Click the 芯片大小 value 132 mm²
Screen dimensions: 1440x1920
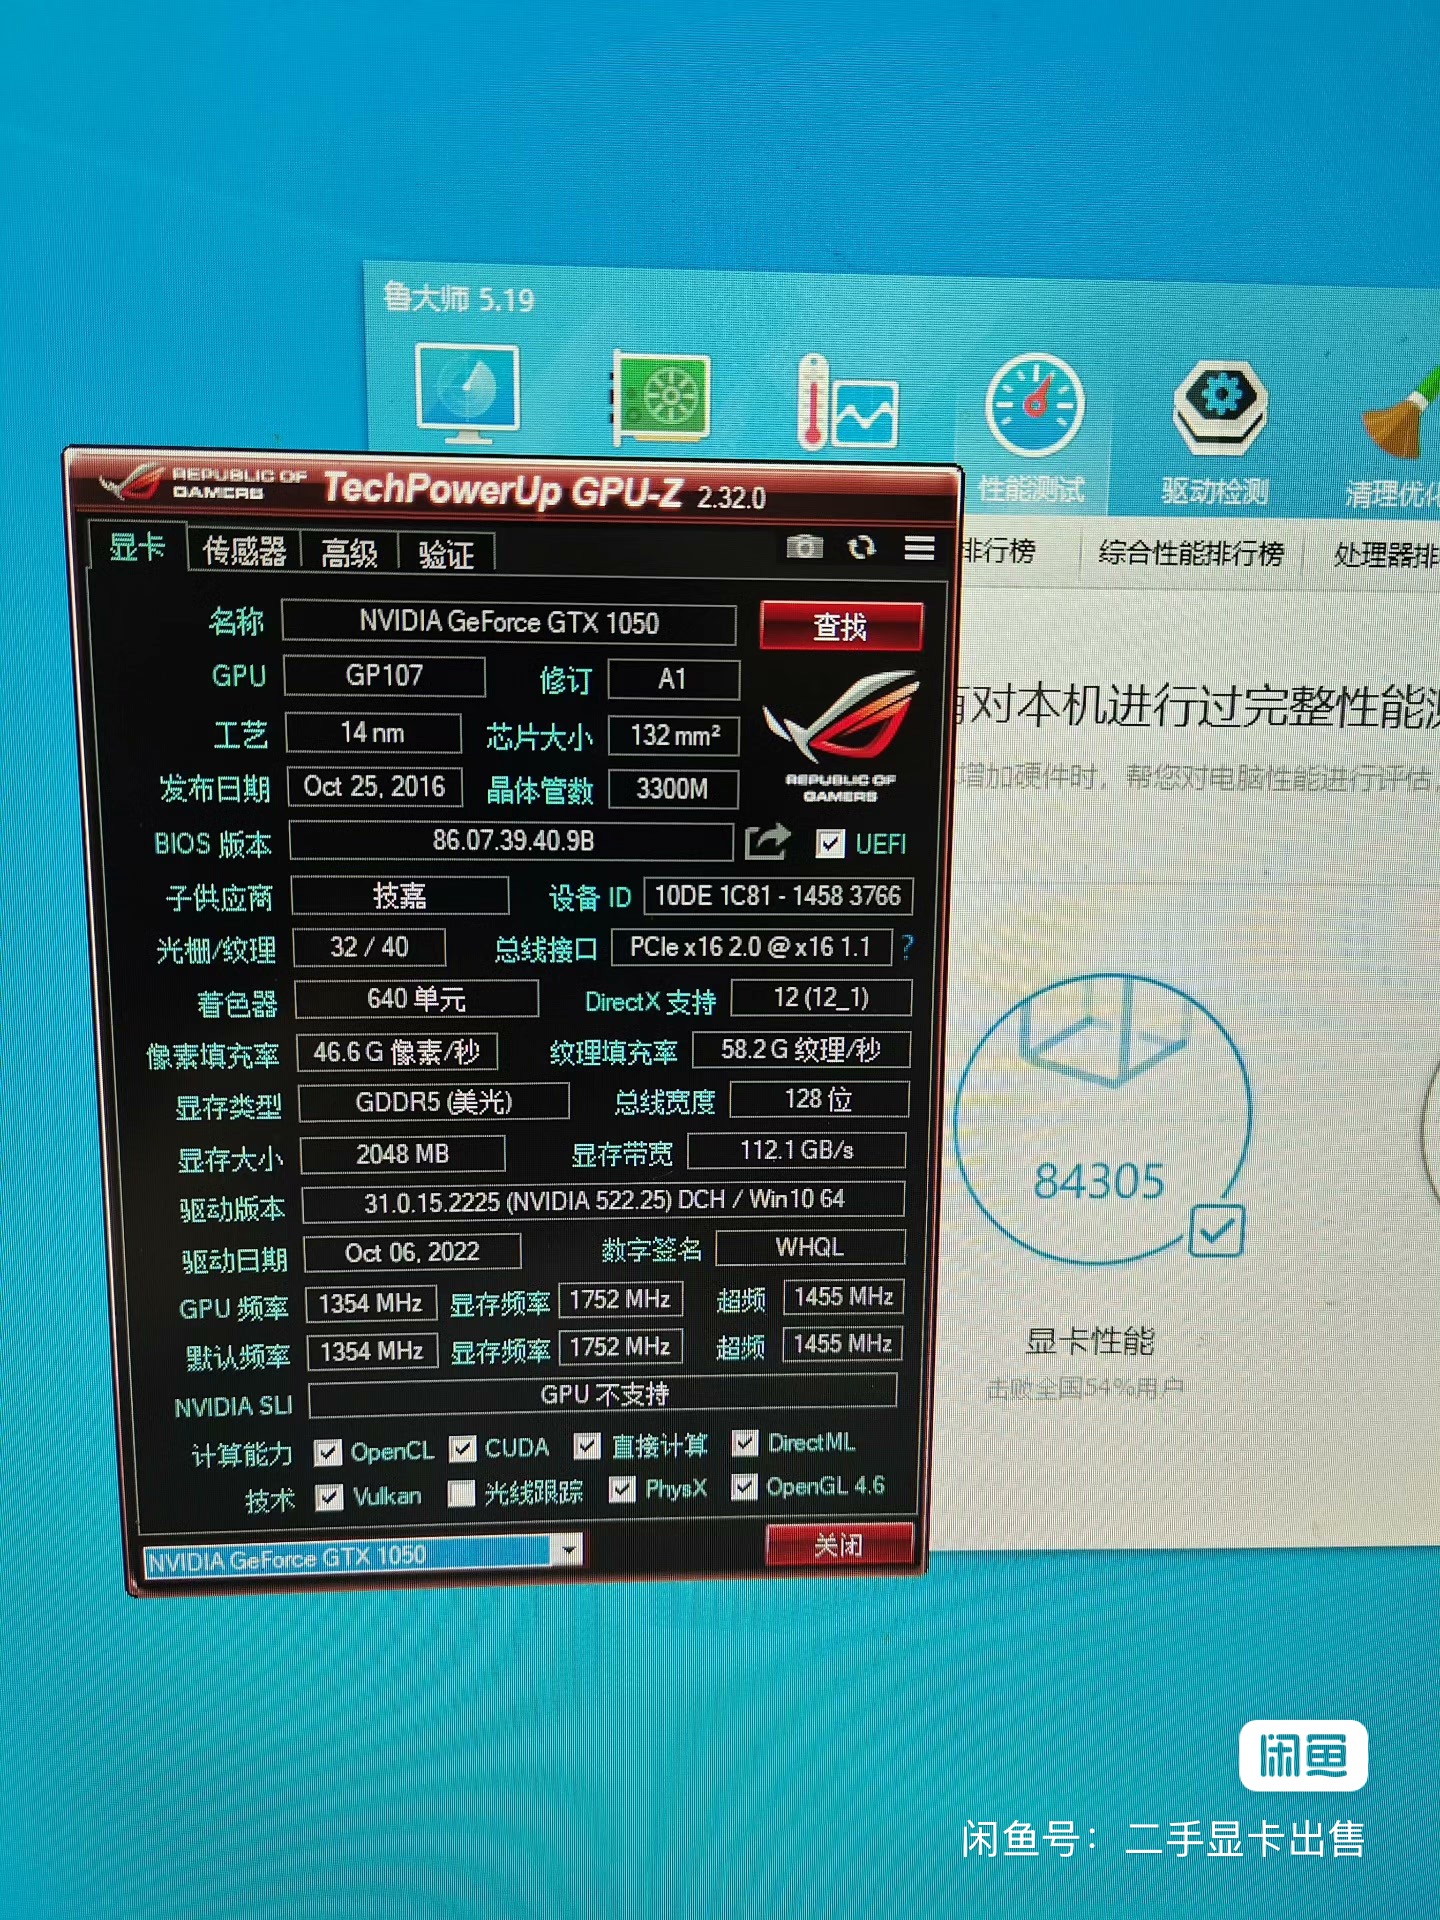click(673, 736)
